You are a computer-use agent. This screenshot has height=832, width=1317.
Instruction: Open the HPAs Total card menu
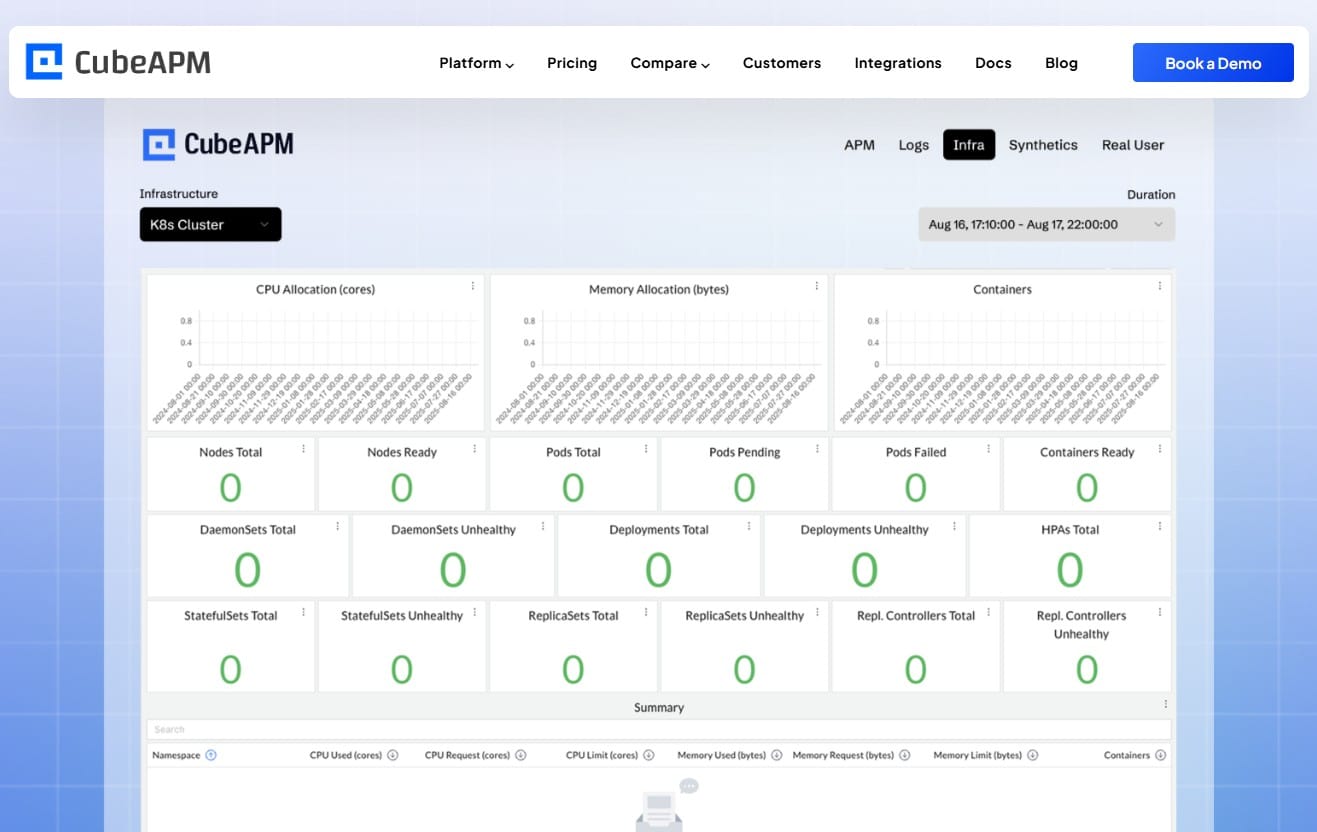pos(1160,525)
